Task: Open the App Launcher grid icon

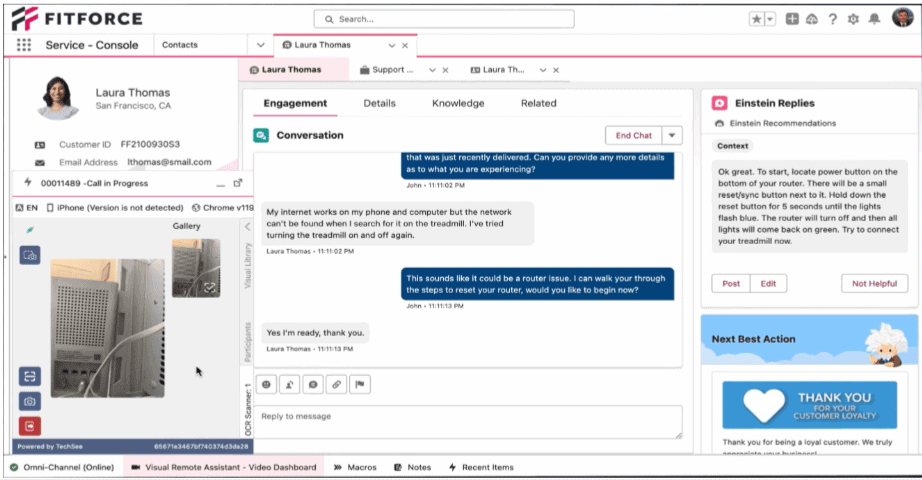Action: (24, 45)
